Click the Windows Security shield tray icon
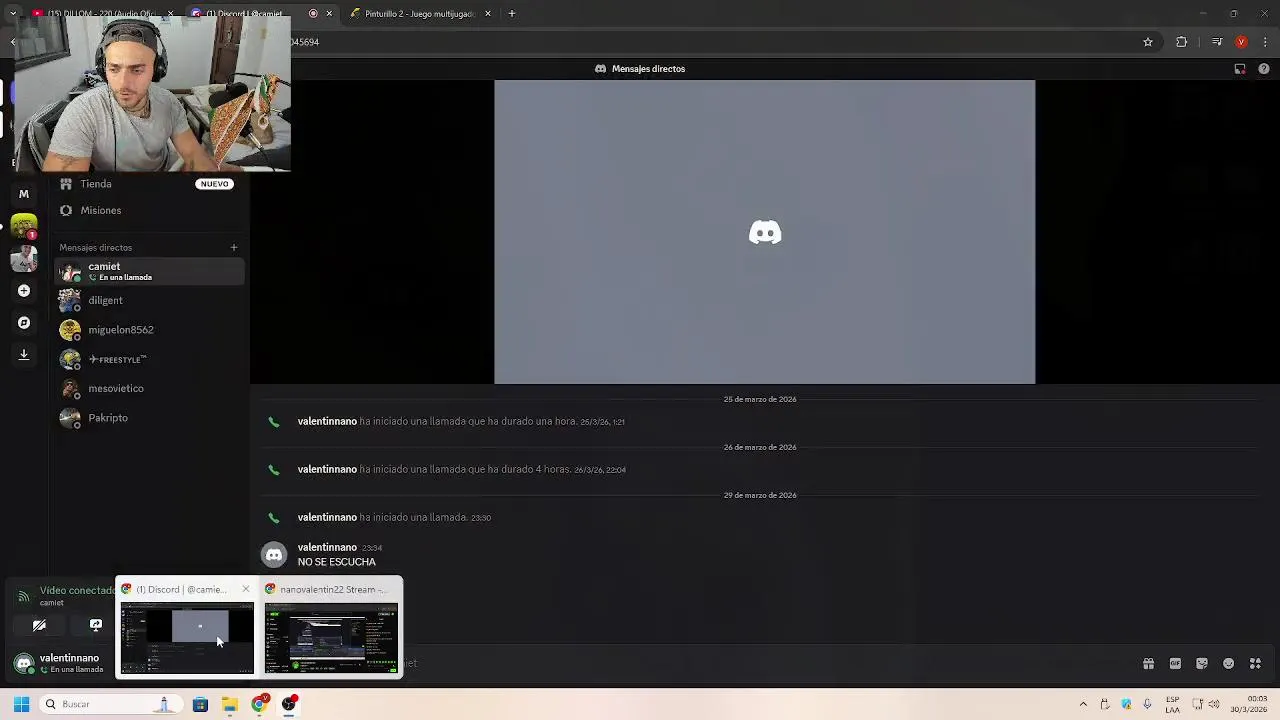This screenshot has width=1280, height=720. [1126, 704]
